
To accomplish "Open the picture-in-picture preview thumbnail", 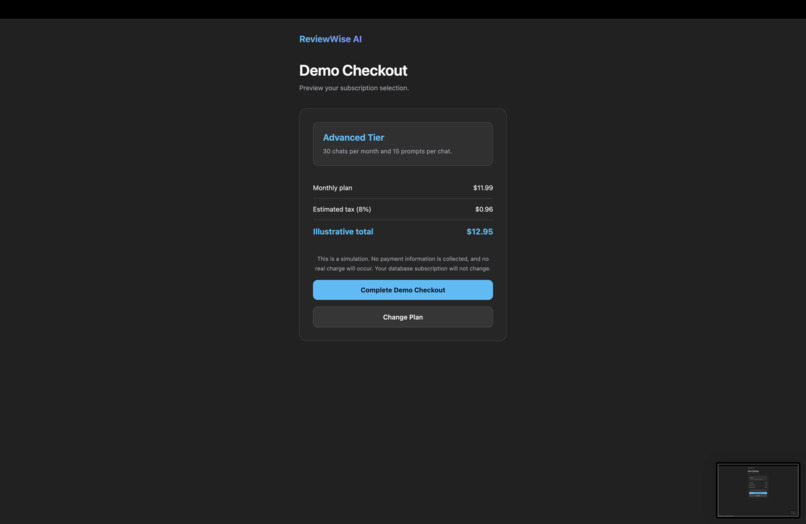I will pyautogui.click(x=758, y=490).
